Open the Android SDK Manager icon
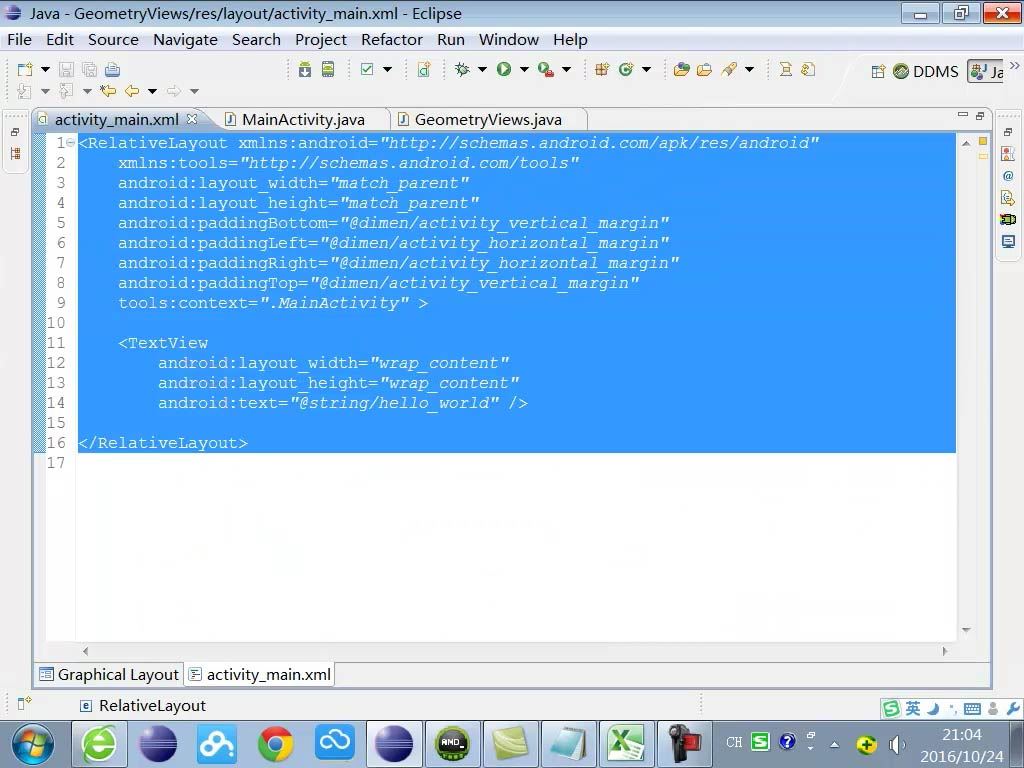This screenshot has height=768, width=1024. pyautogui.click(x=305, y=69)
